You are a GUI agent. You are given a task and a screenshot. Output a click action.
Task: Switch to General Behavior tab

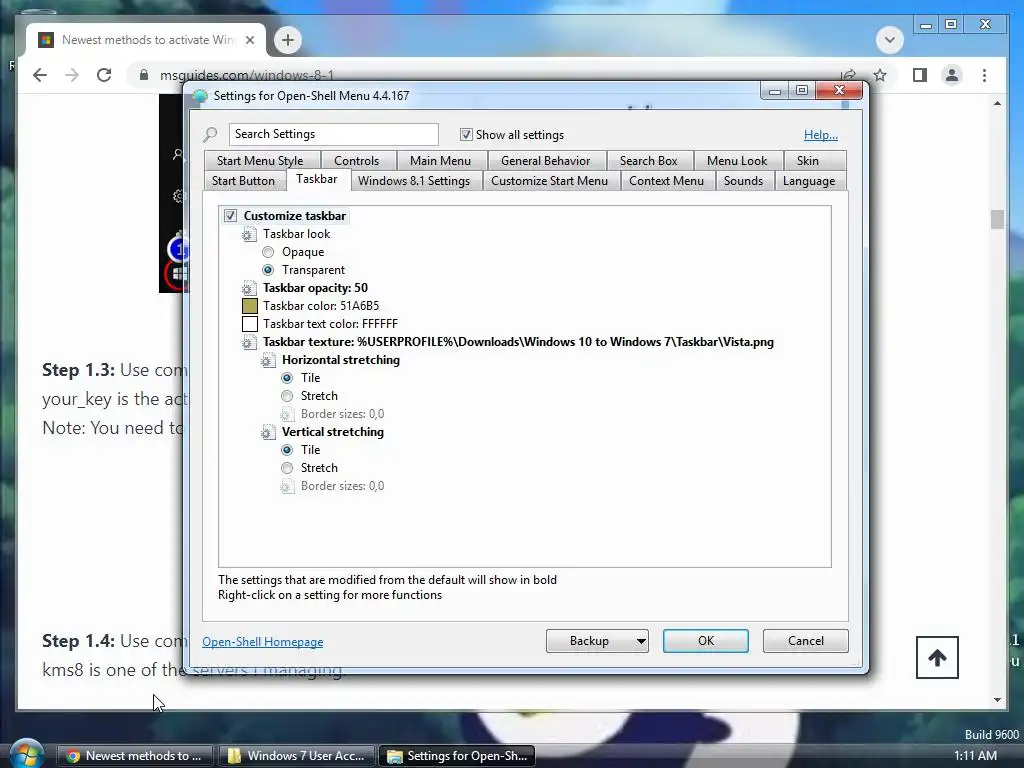[545, 161]
